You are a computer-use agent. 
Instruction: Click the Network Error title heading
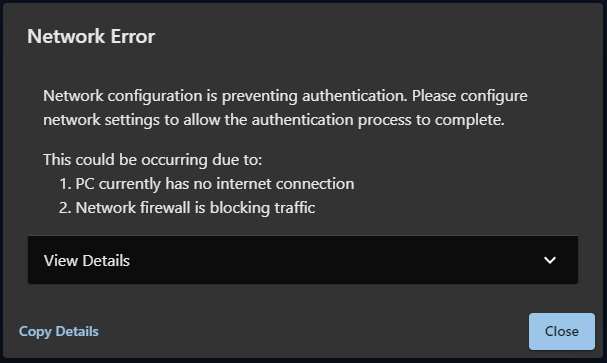(91, 37)
